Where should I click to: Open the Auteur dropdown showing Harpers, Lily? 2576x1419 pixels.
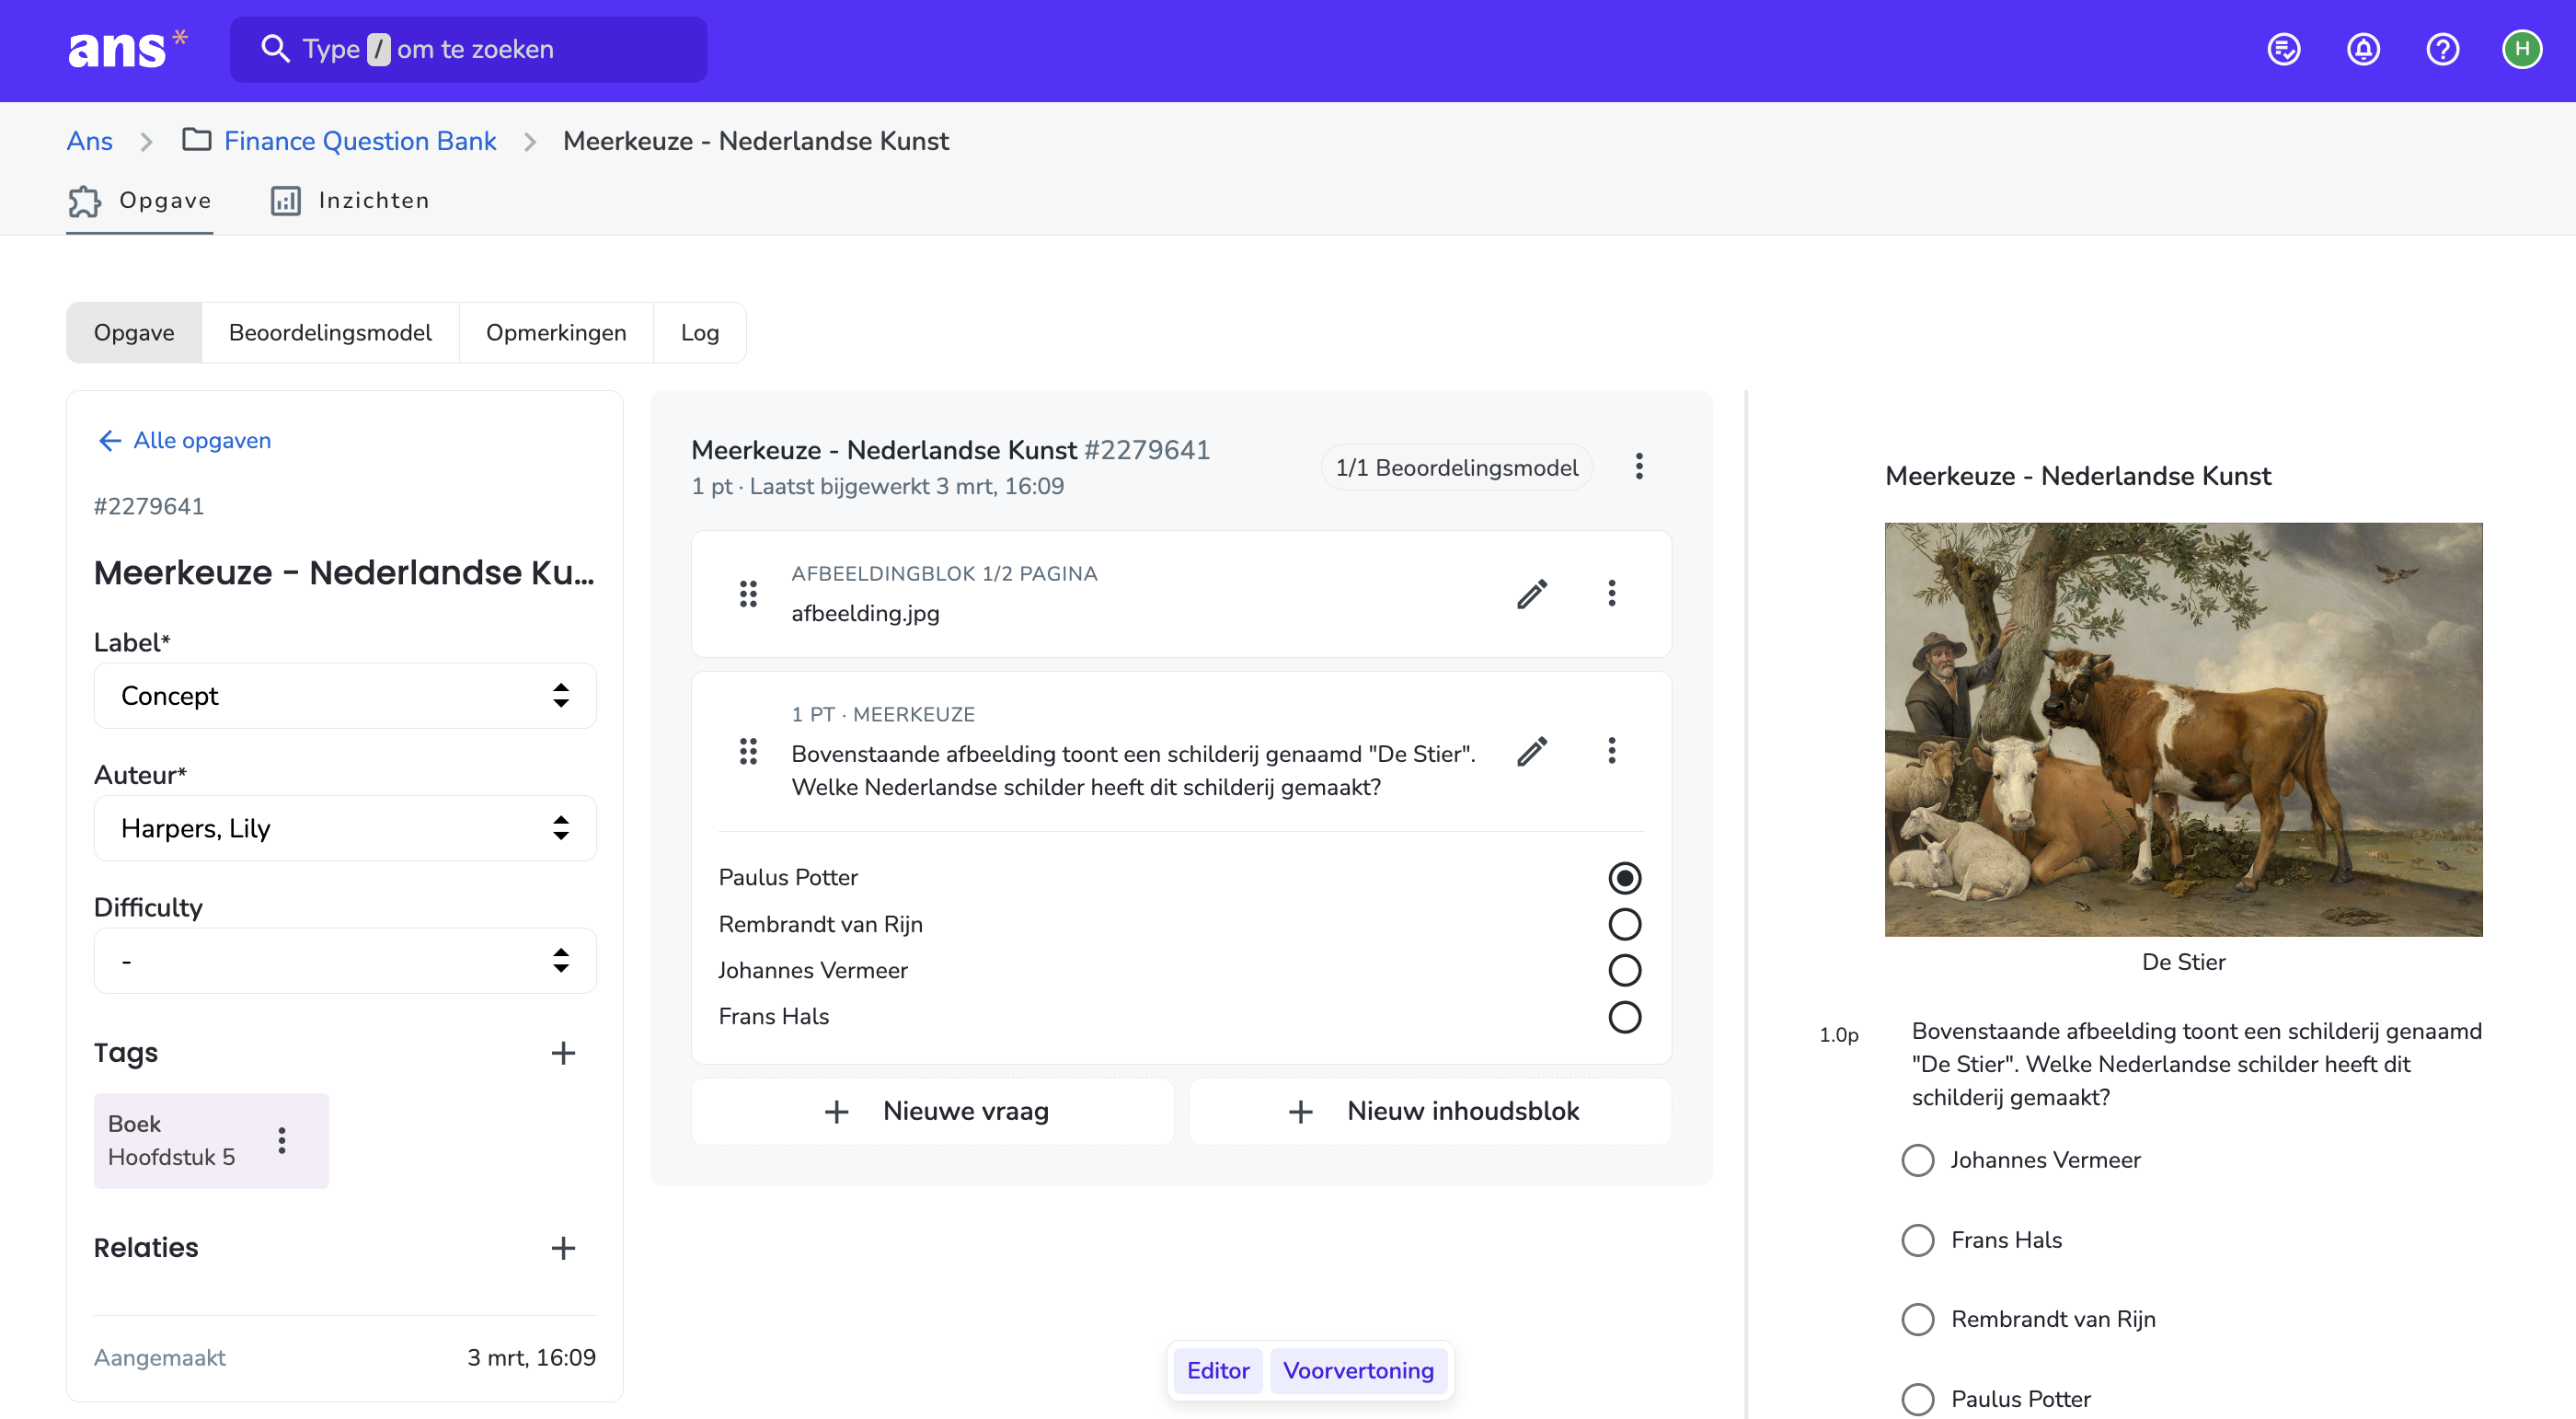click(x=345, y=829)
